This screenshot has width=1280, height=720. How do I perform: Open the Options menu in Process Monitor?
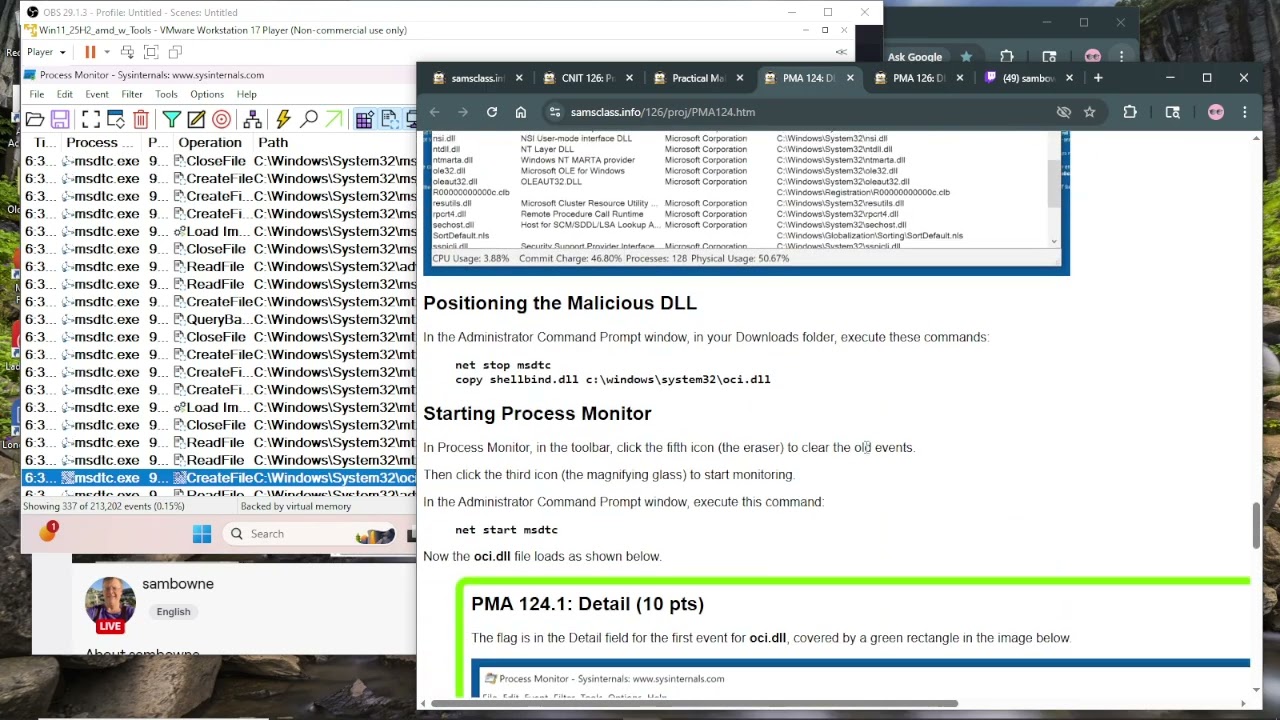click(x=207, y=94)
